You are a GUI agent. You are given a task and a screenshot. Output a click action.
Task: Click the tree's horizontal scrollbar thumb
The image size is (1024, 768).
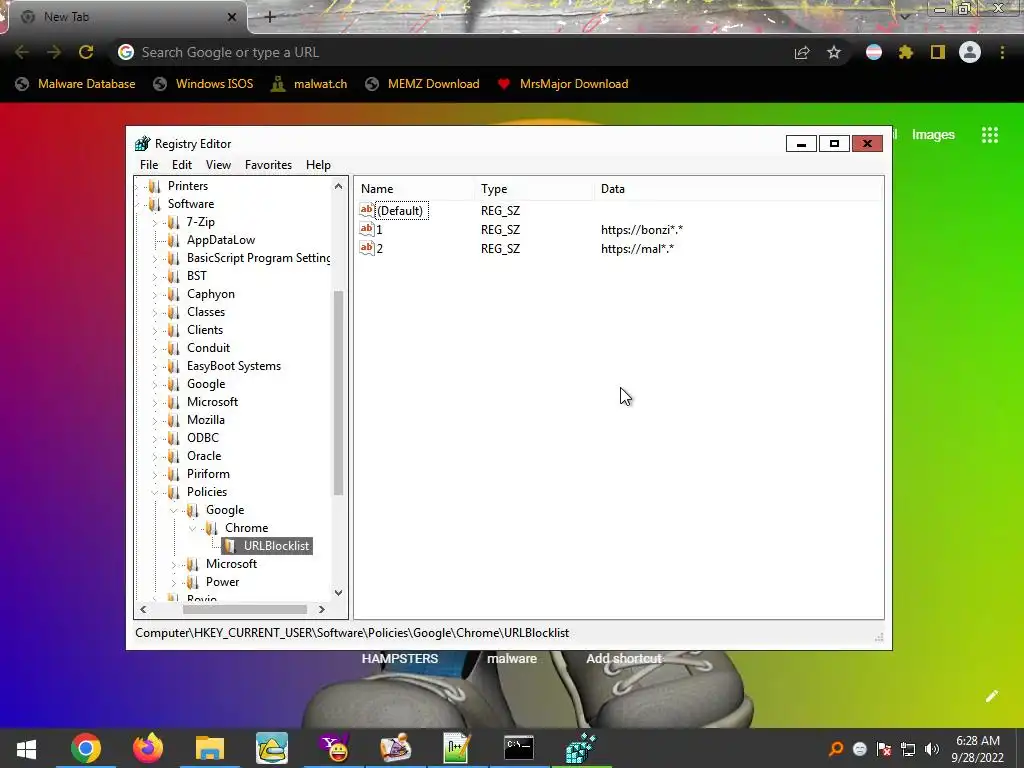pos(245,609)
